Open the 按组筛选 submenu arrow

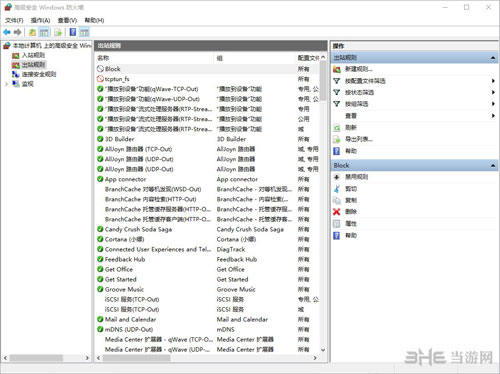point(493,104)
